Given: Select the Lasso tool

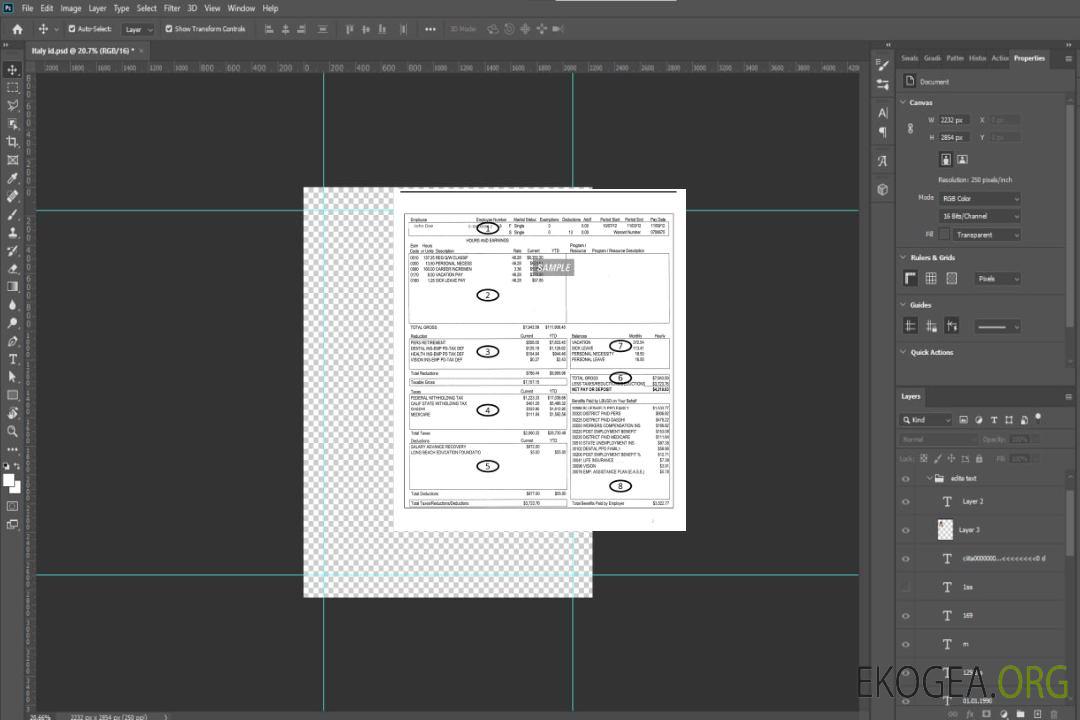Looking at the screenshot, I should (12, 105).
